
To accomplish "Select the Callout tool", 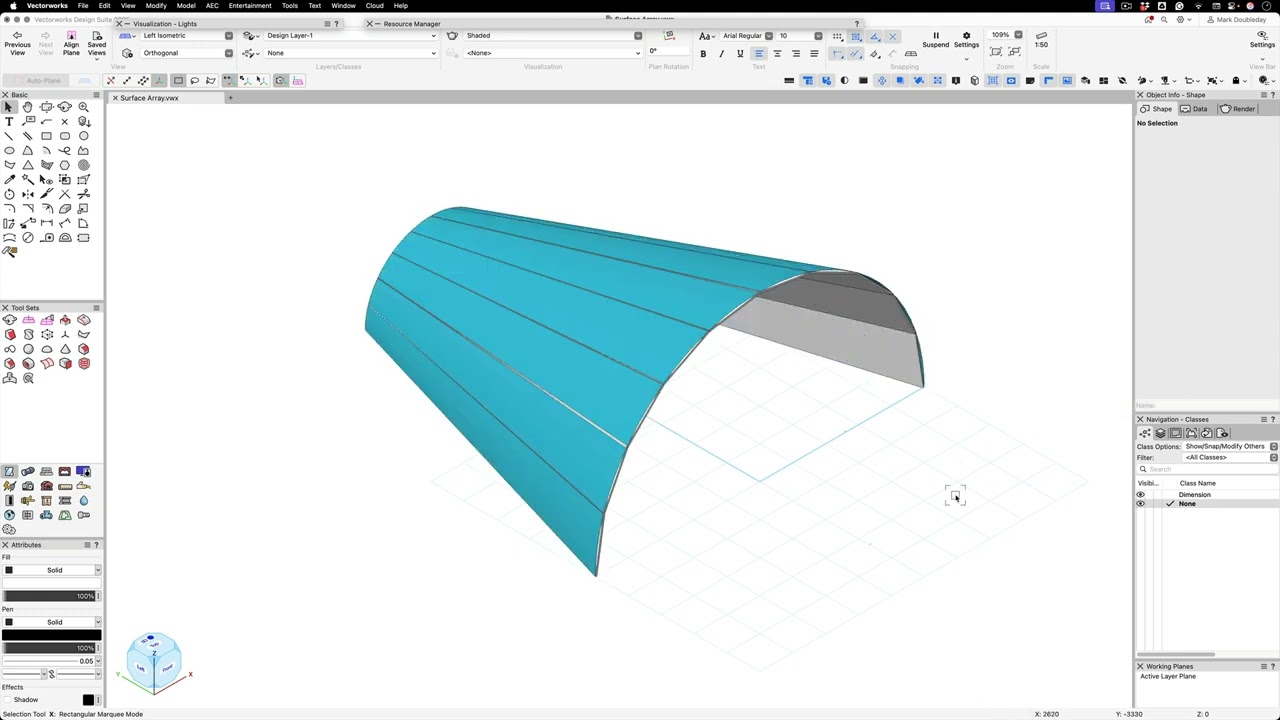I will pos(28,121).
